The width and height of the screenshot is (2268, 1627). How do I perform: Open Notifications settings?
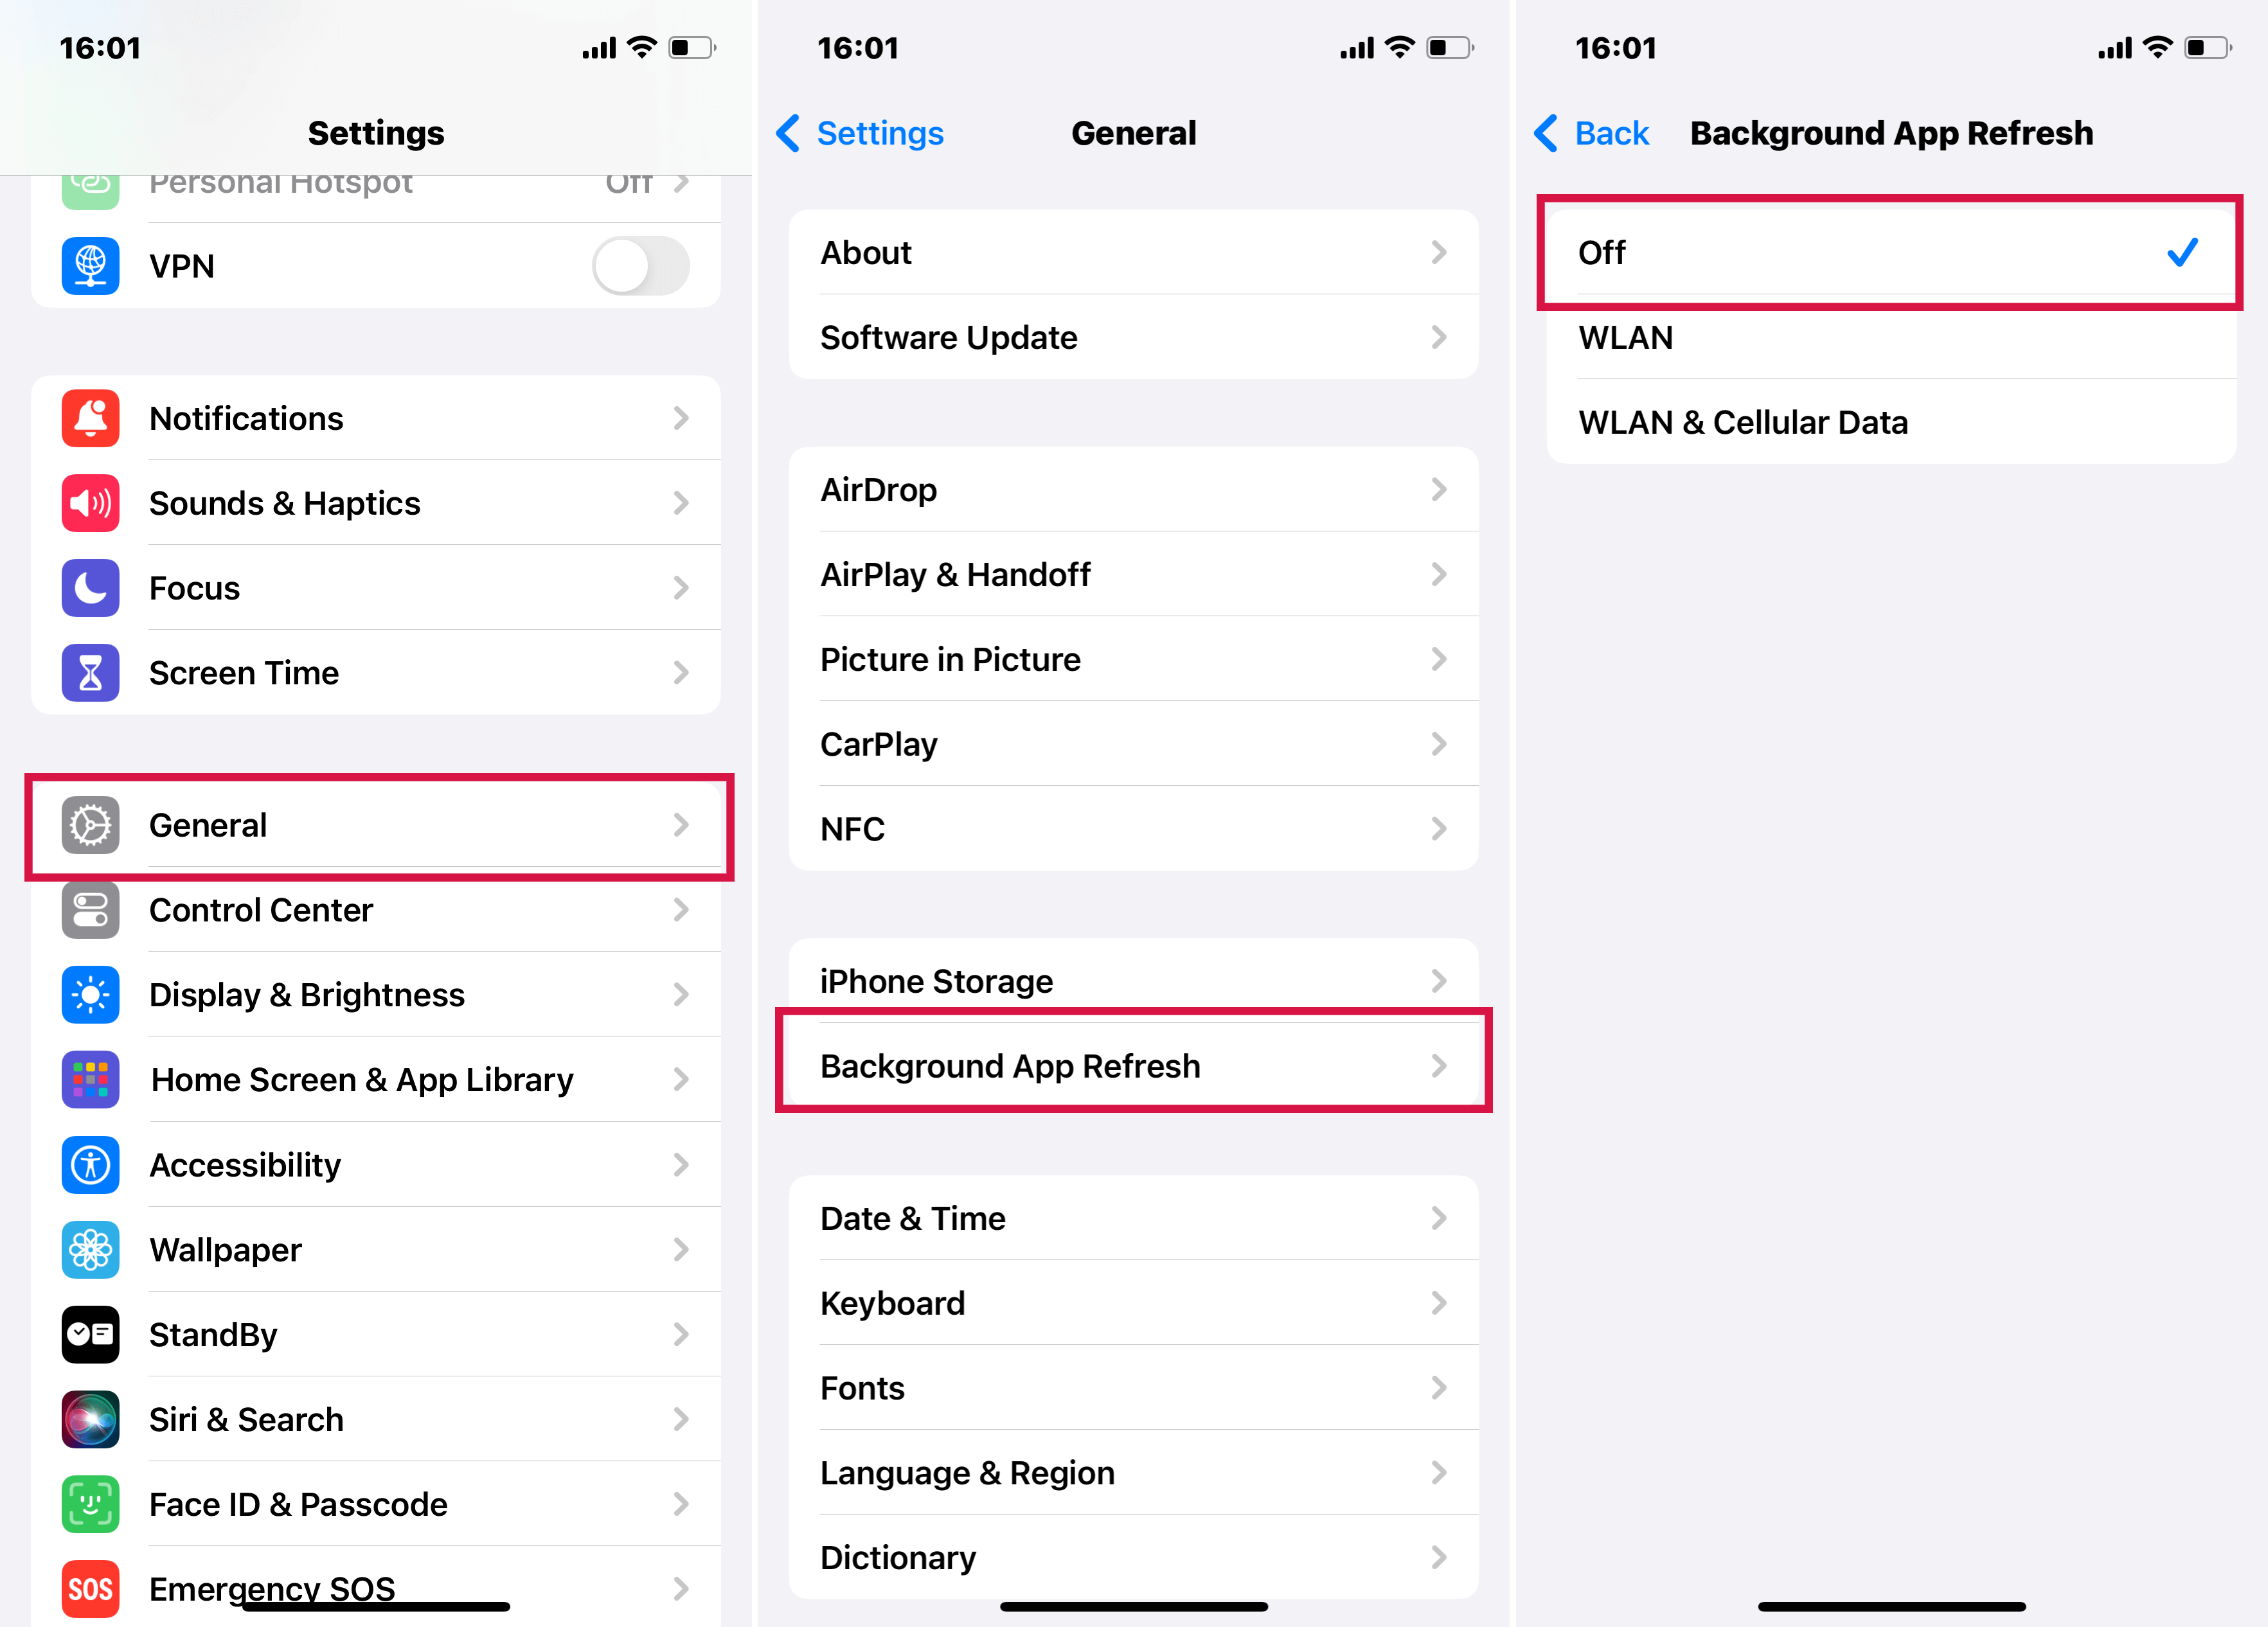click(x=375, y=417)
